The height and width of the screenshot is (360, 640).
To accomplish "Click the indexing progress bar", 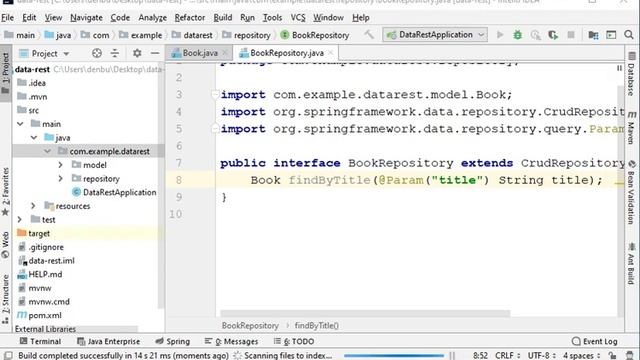I will click(x=393, y=356).
